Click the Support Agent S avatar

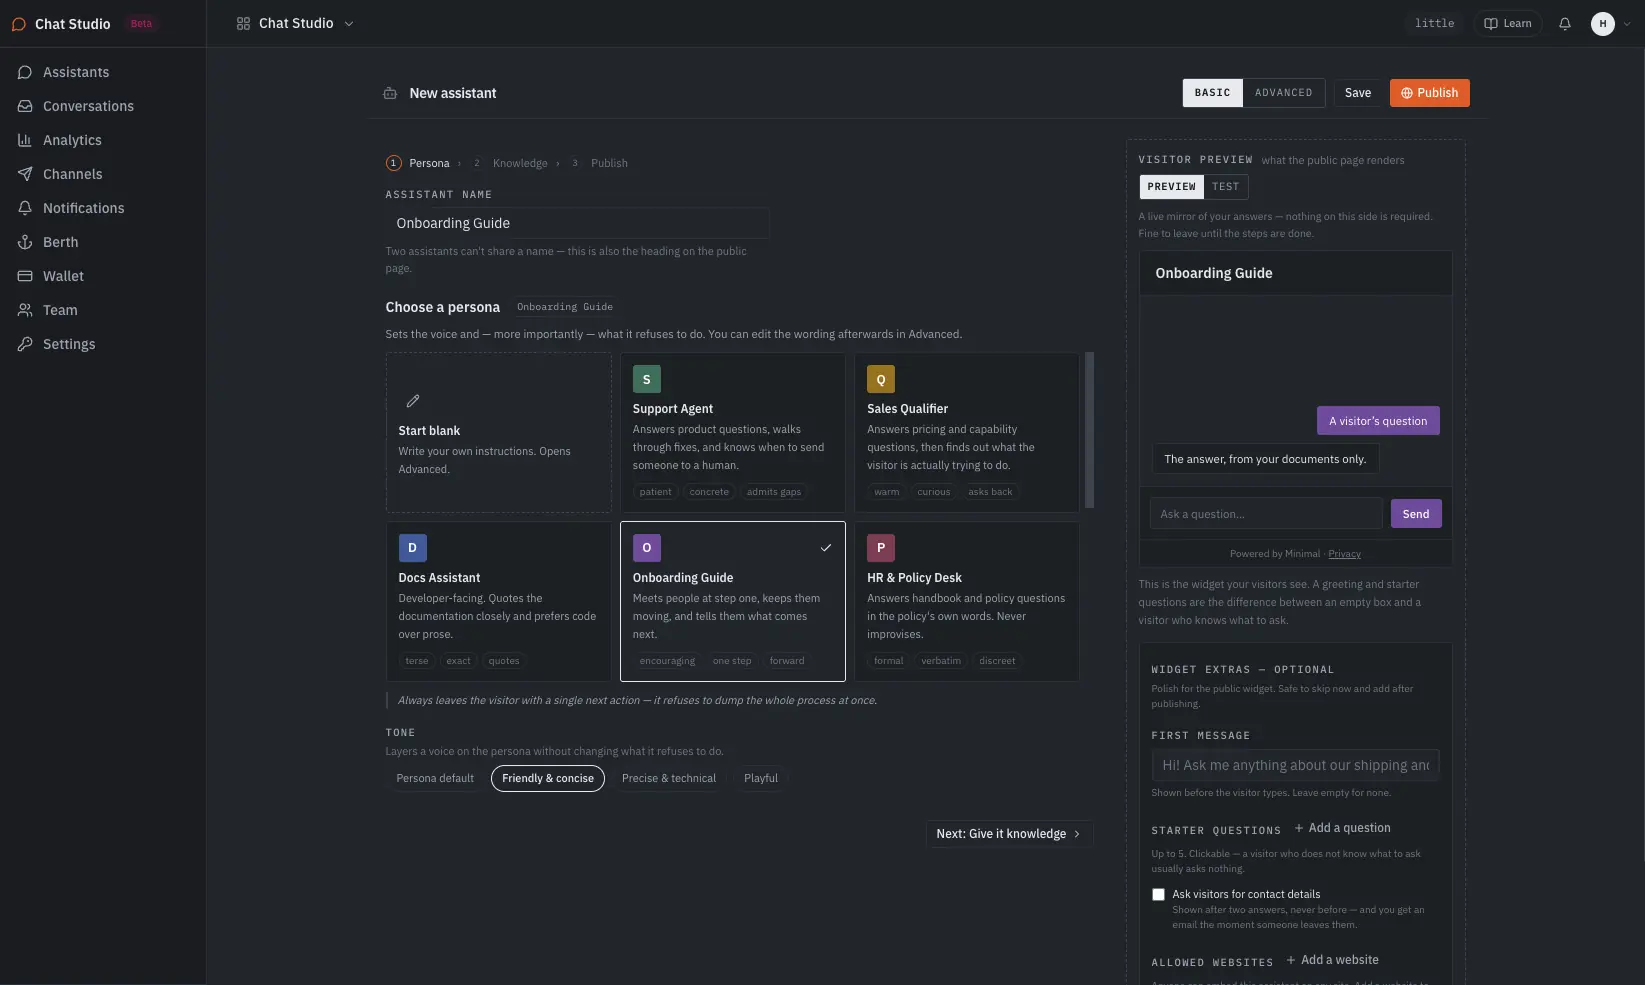pyautogui.click(x=647, y=379)
